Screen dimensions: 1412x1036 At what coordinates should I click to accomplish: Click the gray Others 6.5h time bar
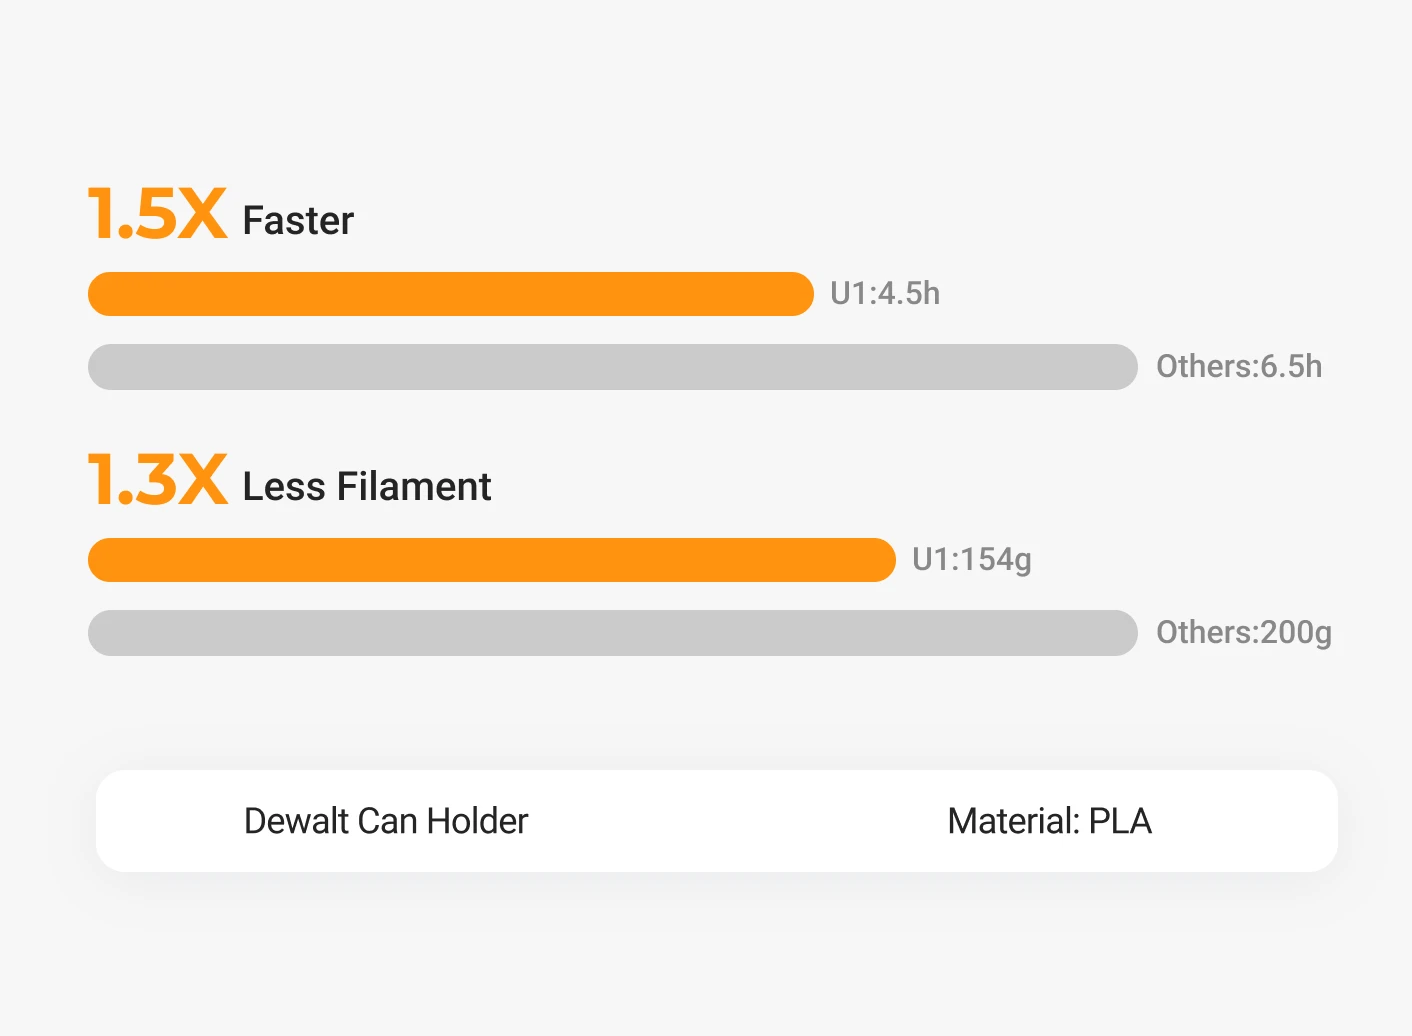612,367
